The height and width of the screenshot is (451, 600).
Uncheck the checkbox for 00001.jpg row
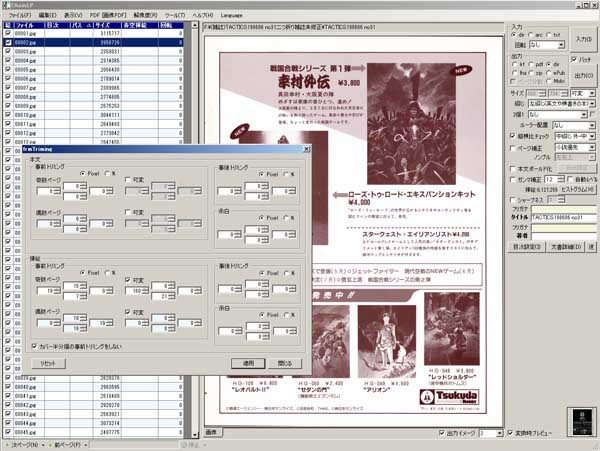[8, 33]
